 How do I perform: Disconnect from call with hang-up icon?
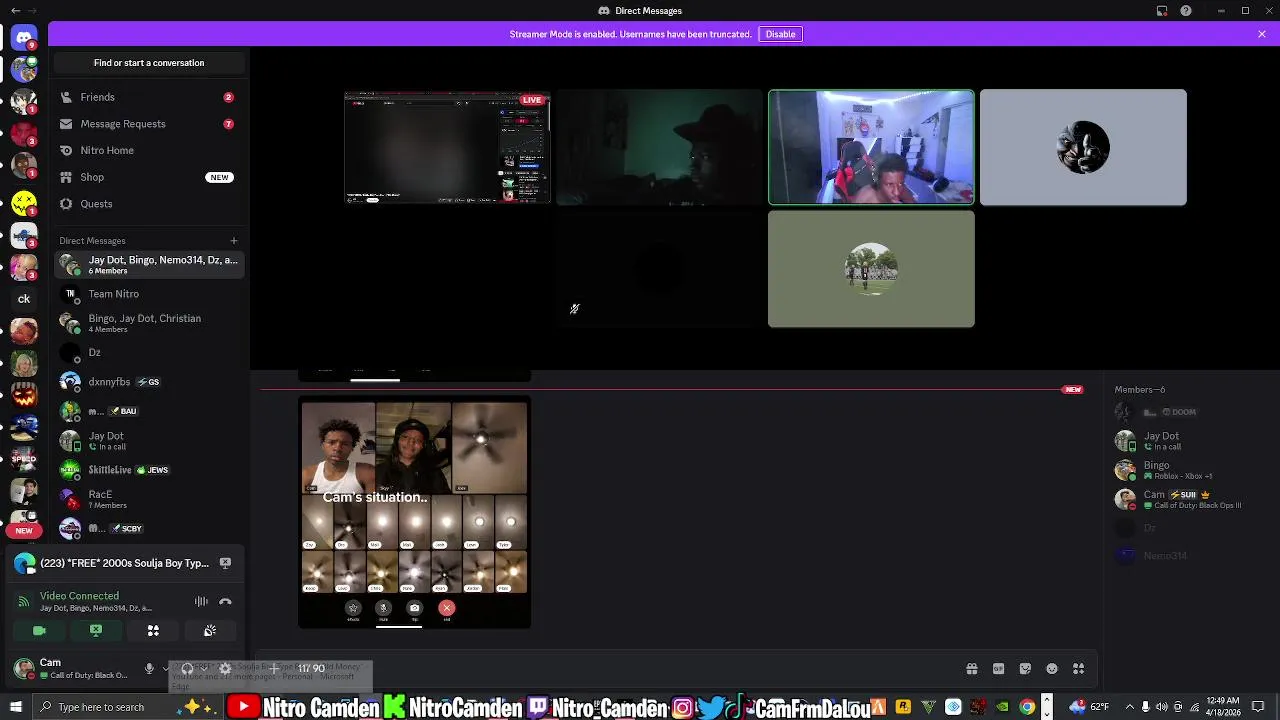point(225,601)
